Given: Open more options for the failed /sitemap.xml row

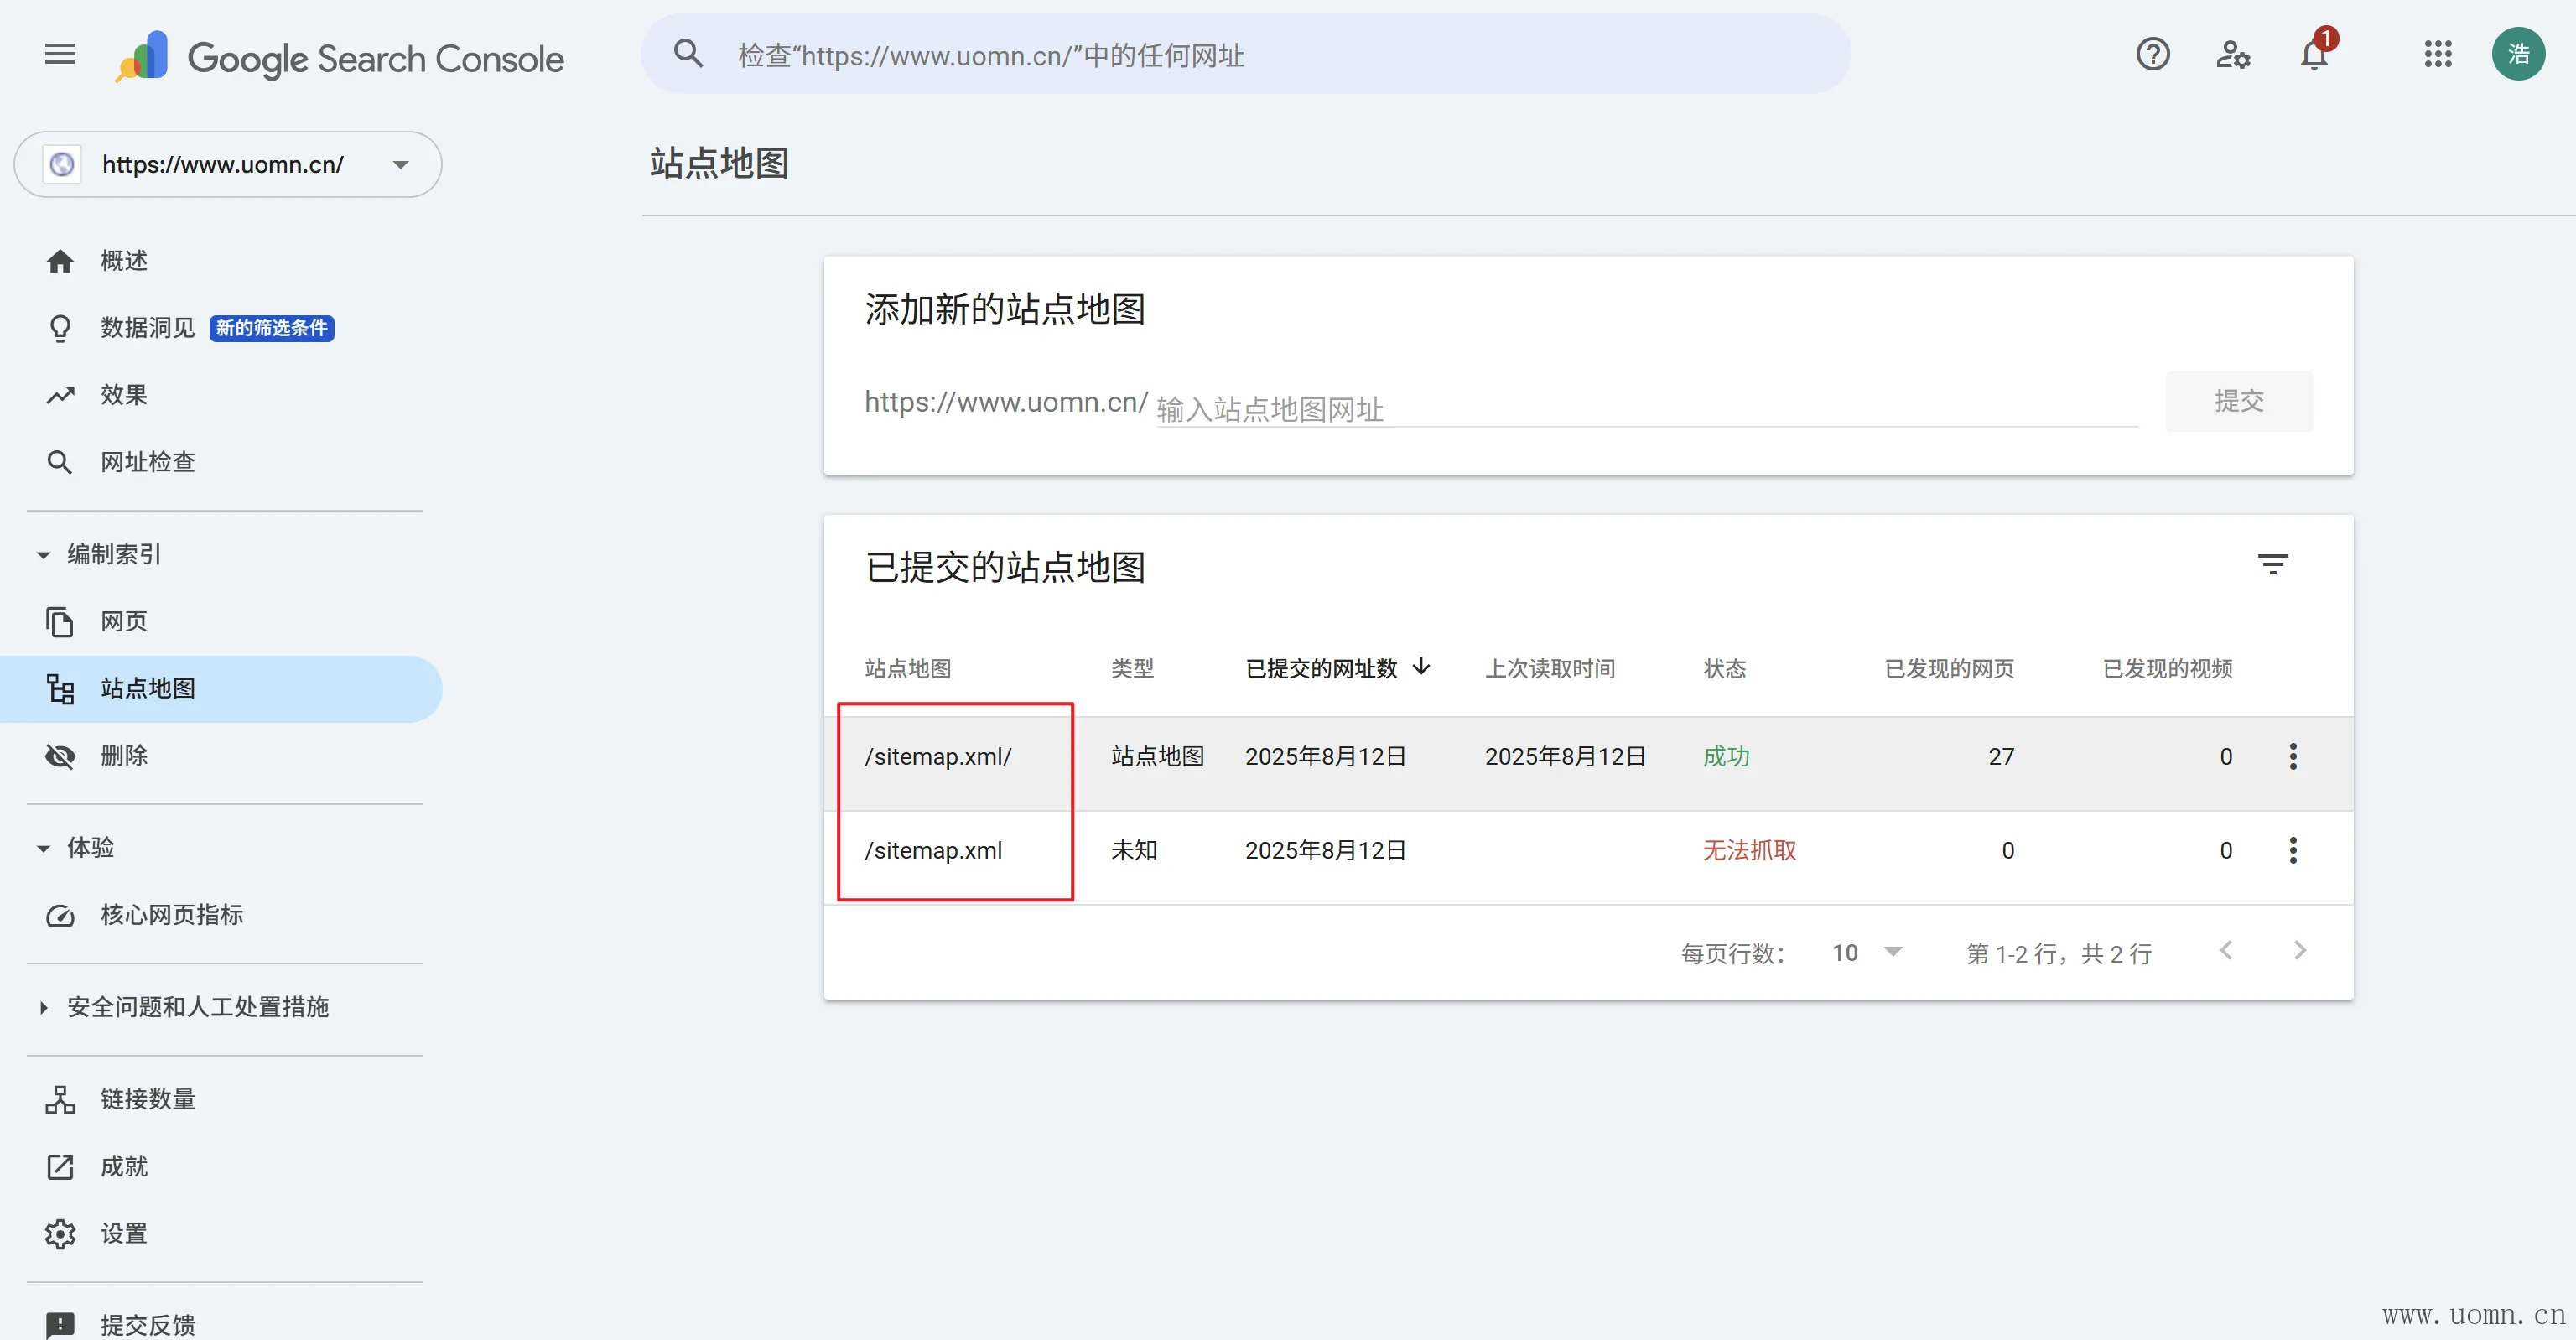Looking at the screenshot, I should (2293, 851).
